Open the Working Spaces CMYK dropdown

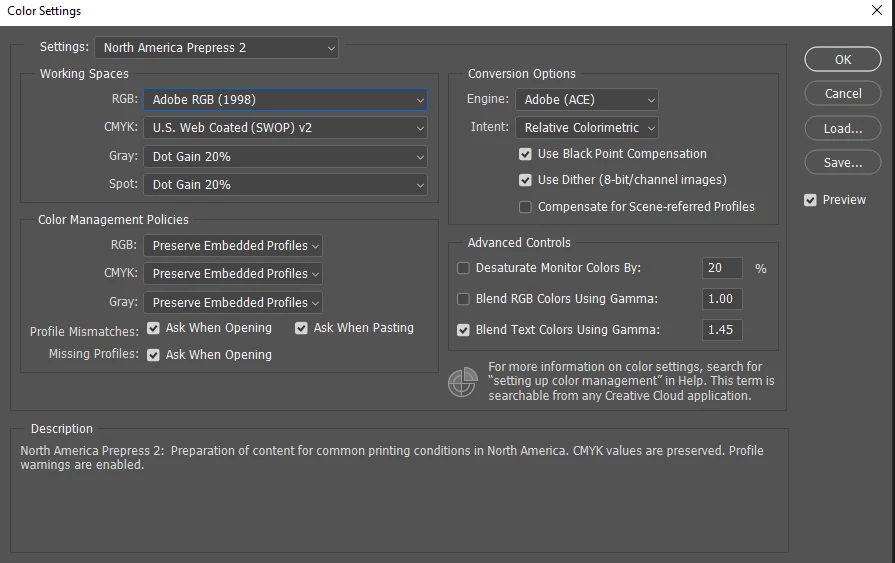click(x=285, y=128)
